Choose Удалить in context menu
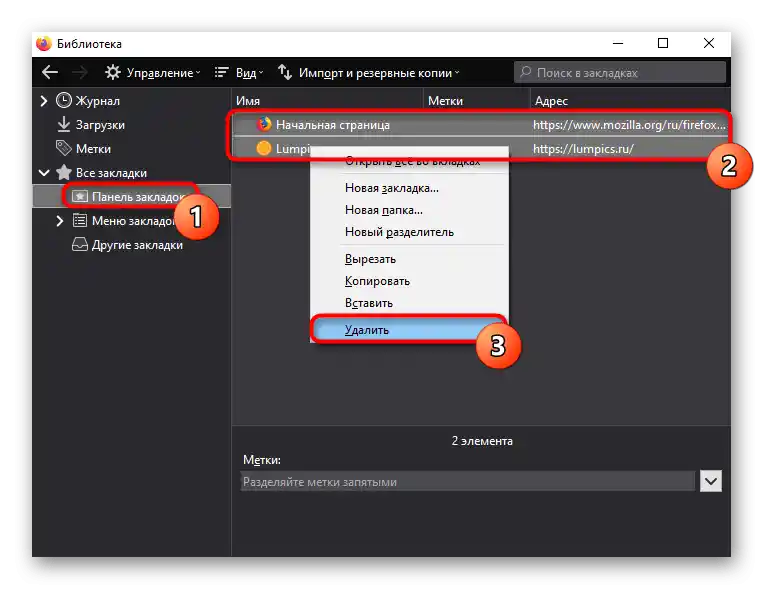 pos(409,330)
